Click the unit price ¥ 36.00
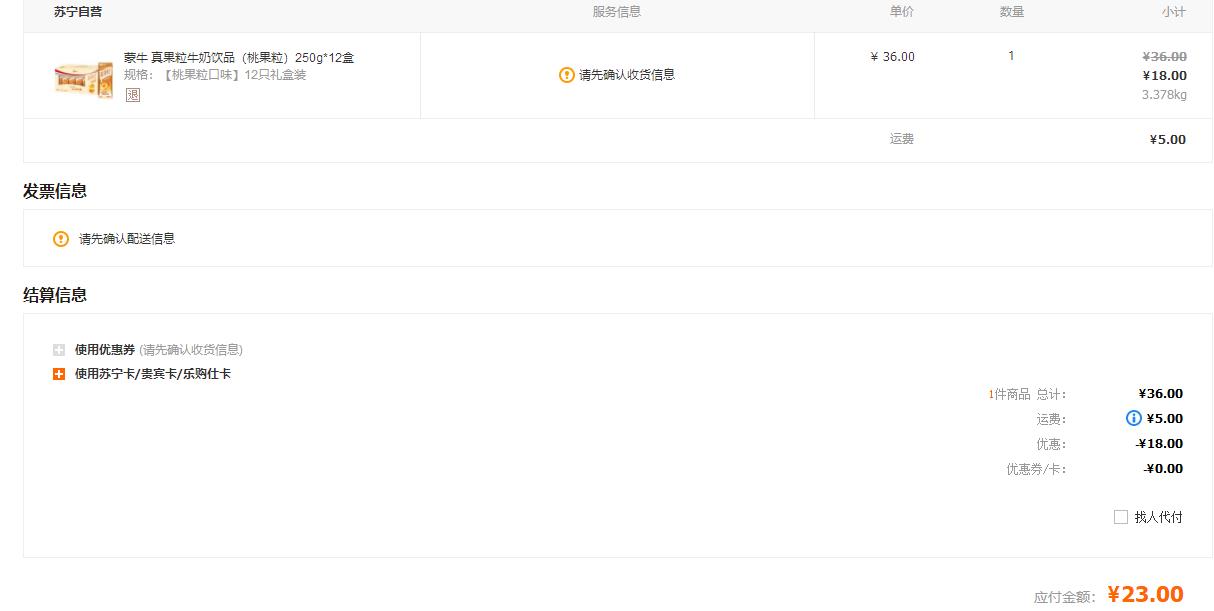 pyautogui.click(x=893, y=57)
